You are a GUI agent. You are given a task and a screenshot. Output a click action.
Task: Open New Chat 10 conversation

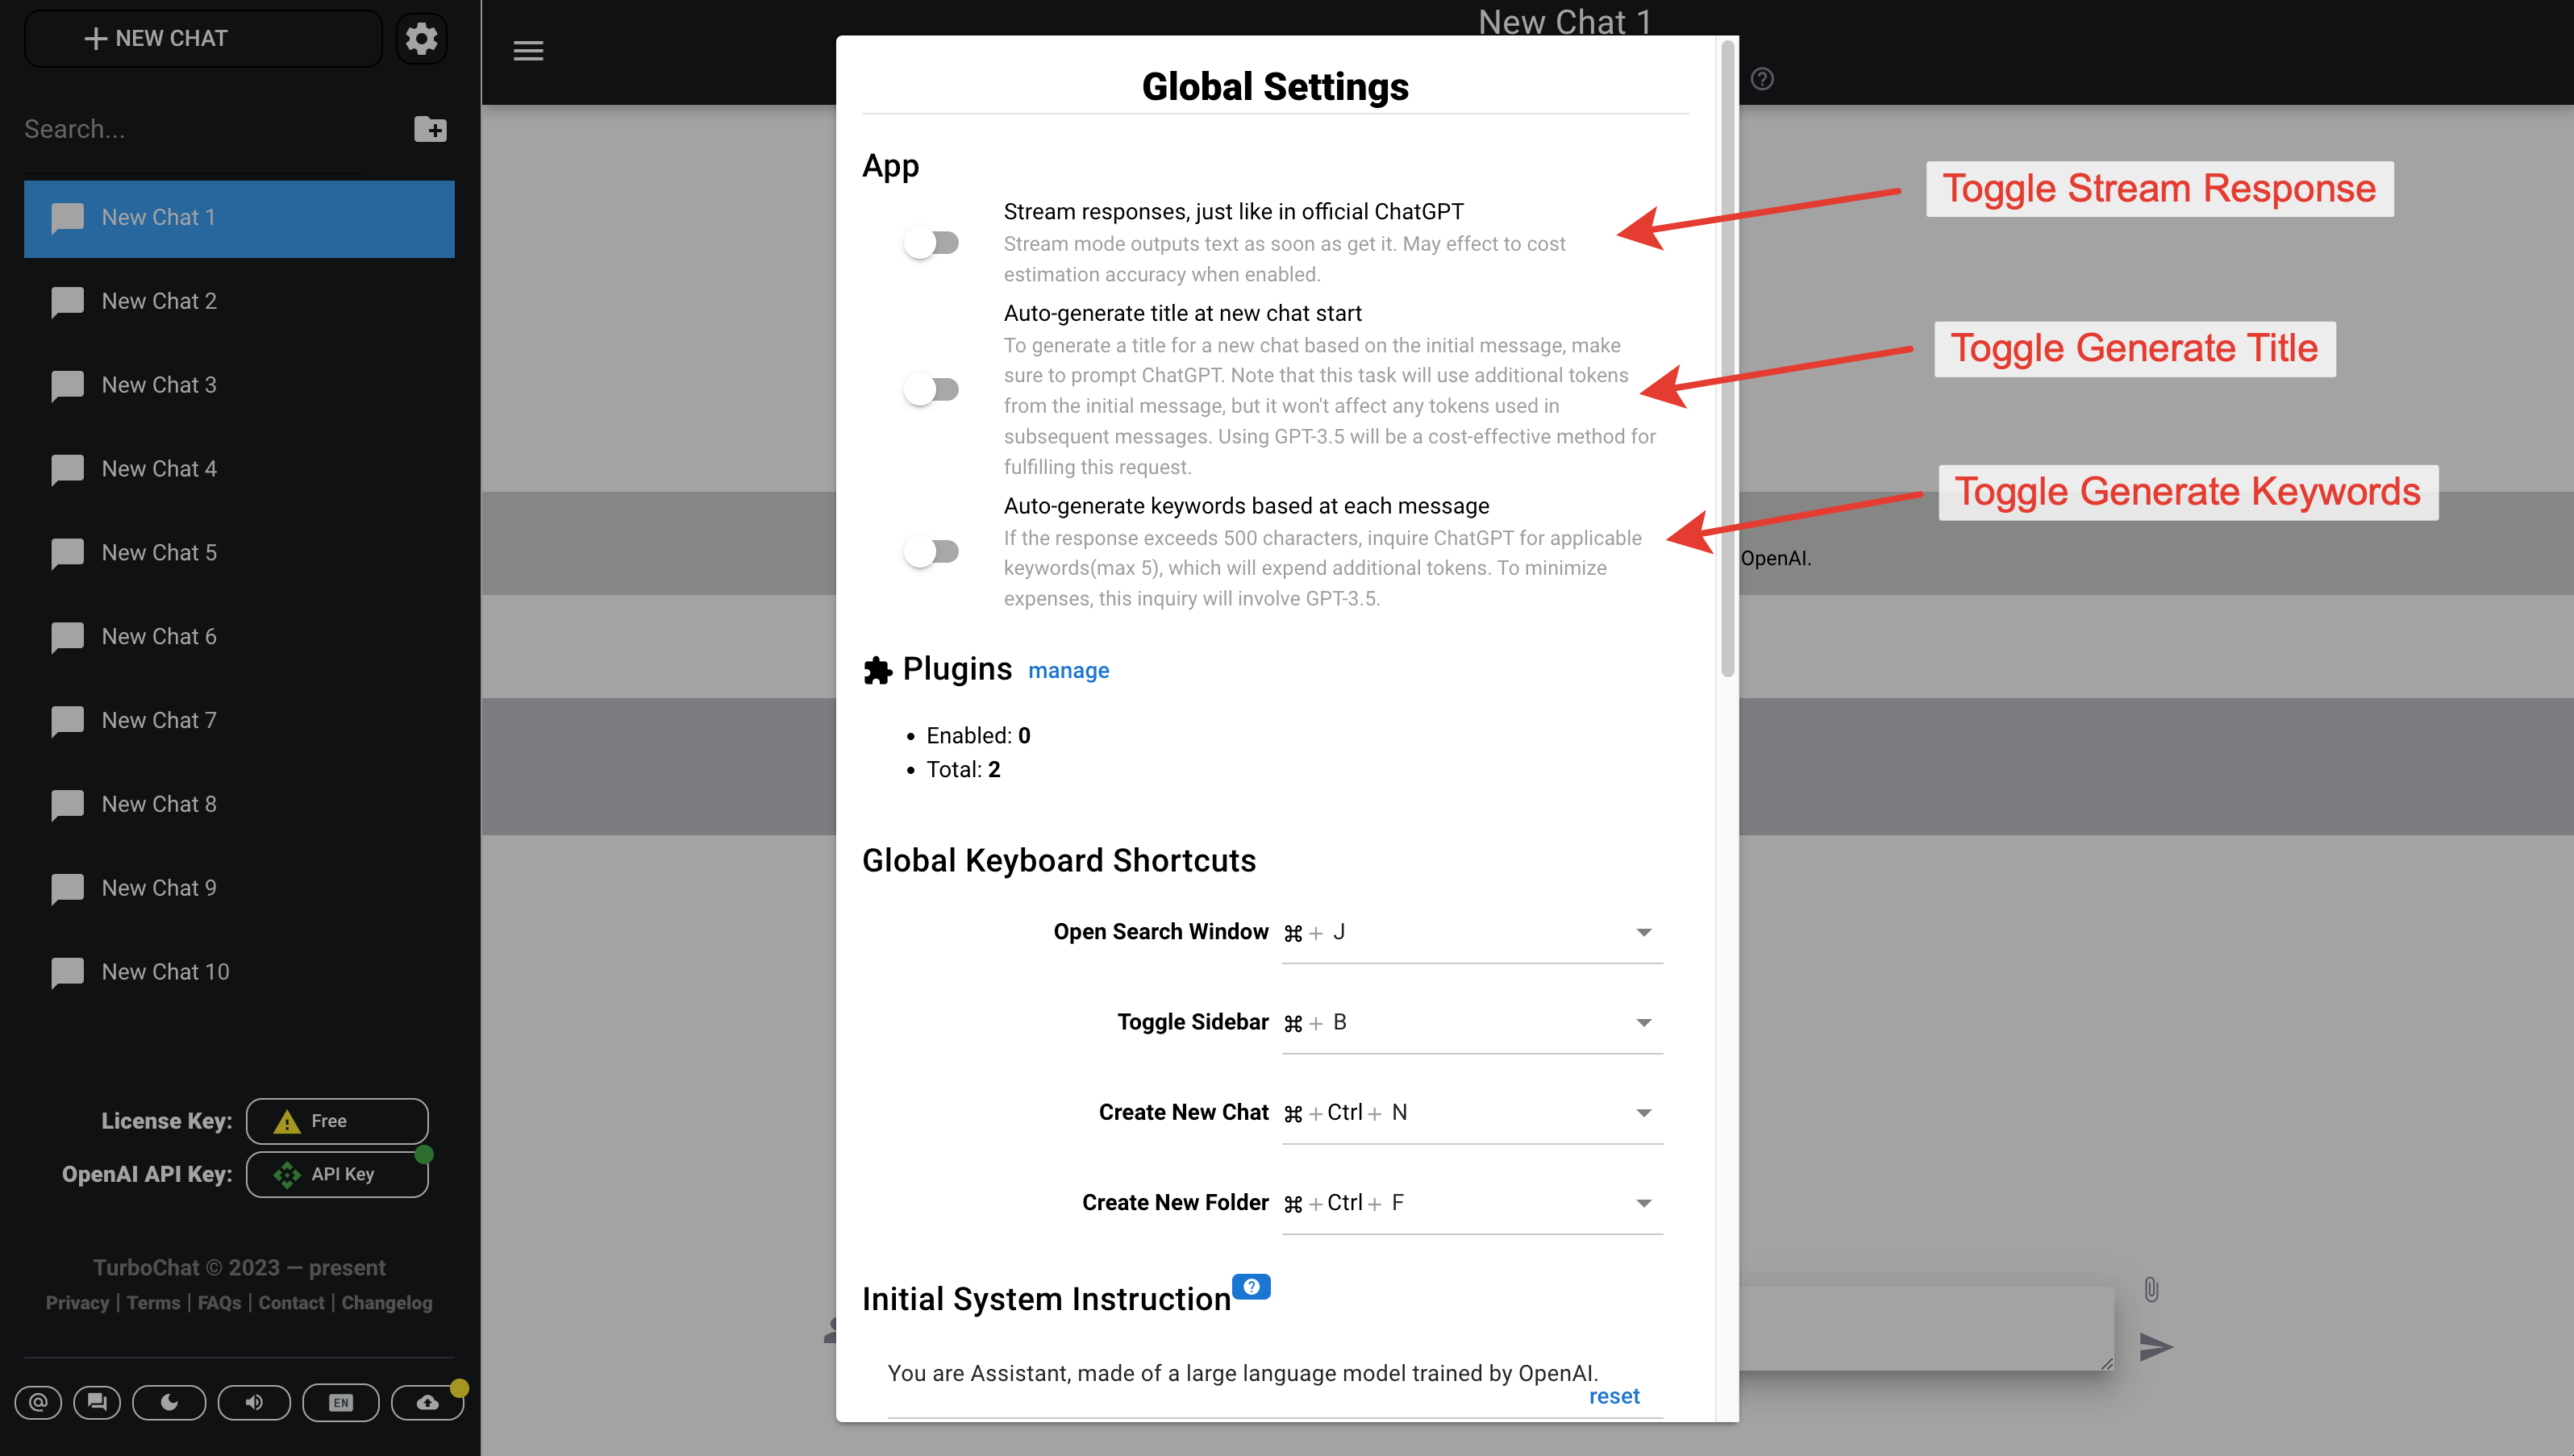pos(165,971)
